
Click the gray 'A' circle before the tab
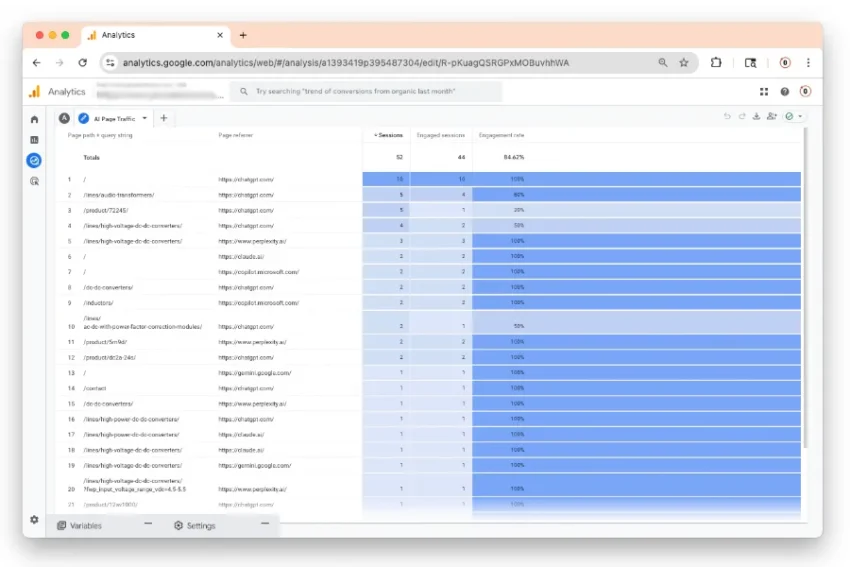(x=64, y=118)
